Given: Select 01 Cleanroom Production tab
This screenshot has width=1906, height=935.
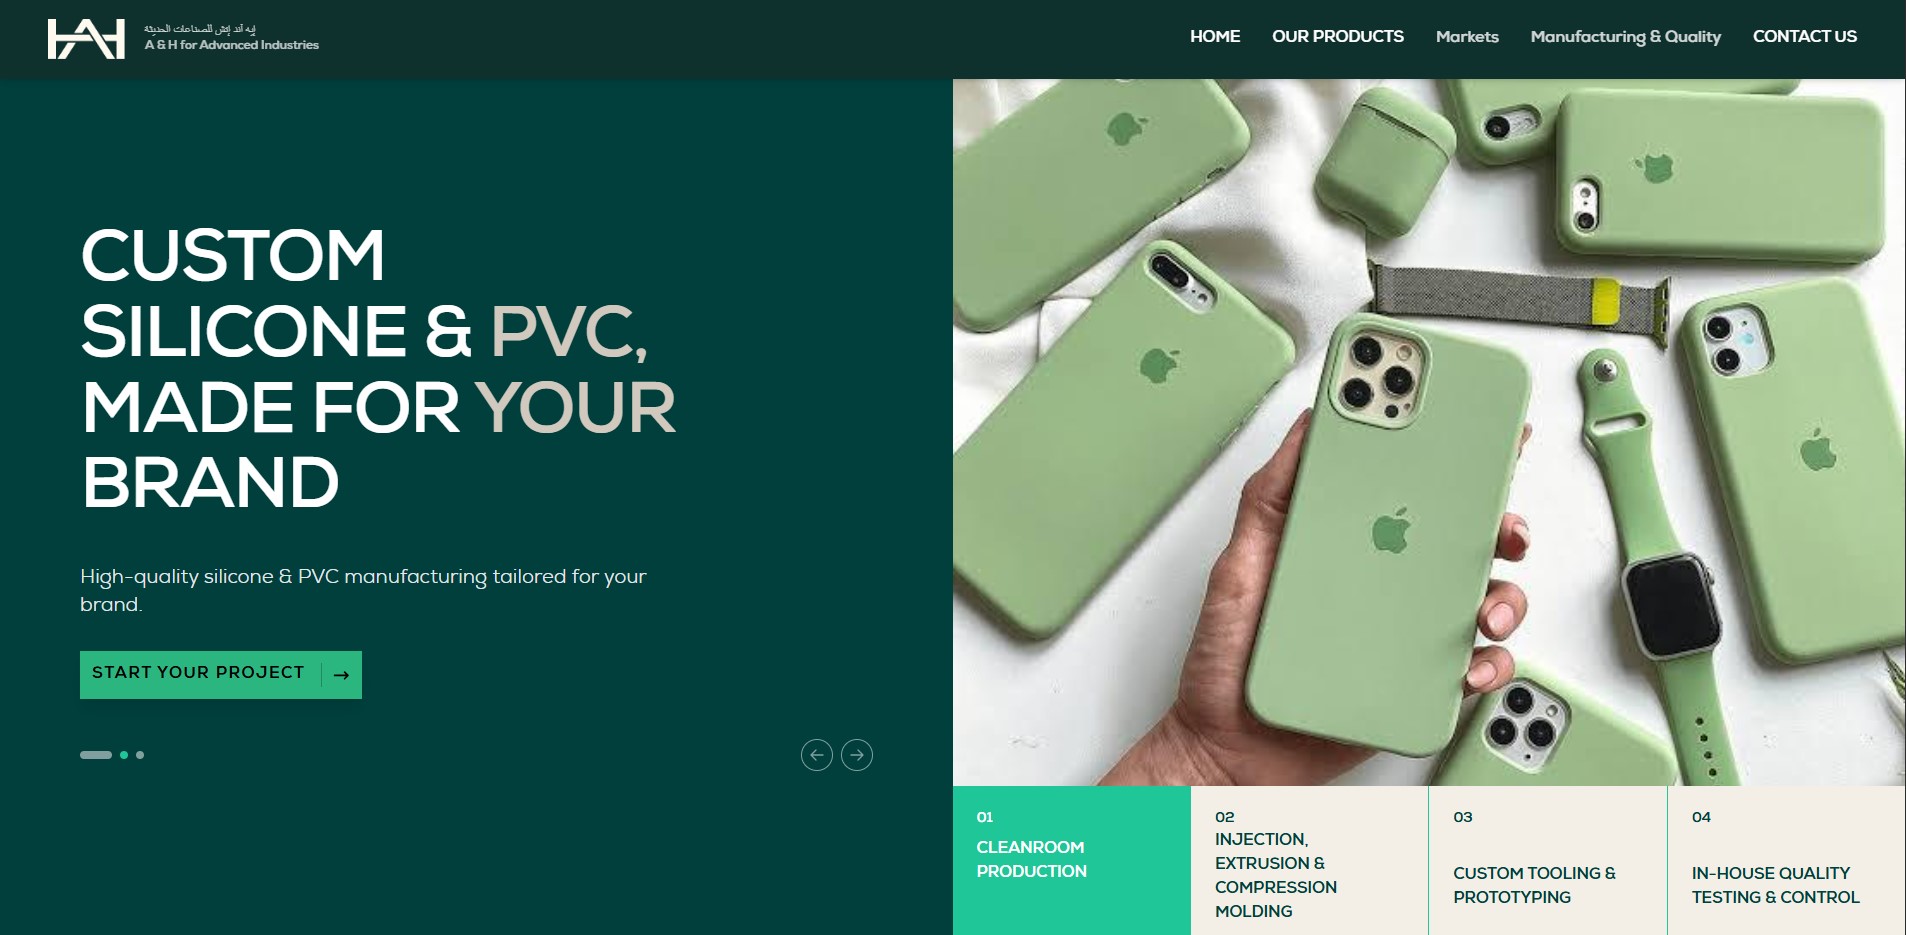Looking at the screenshot, I should tap(1071, 860).
